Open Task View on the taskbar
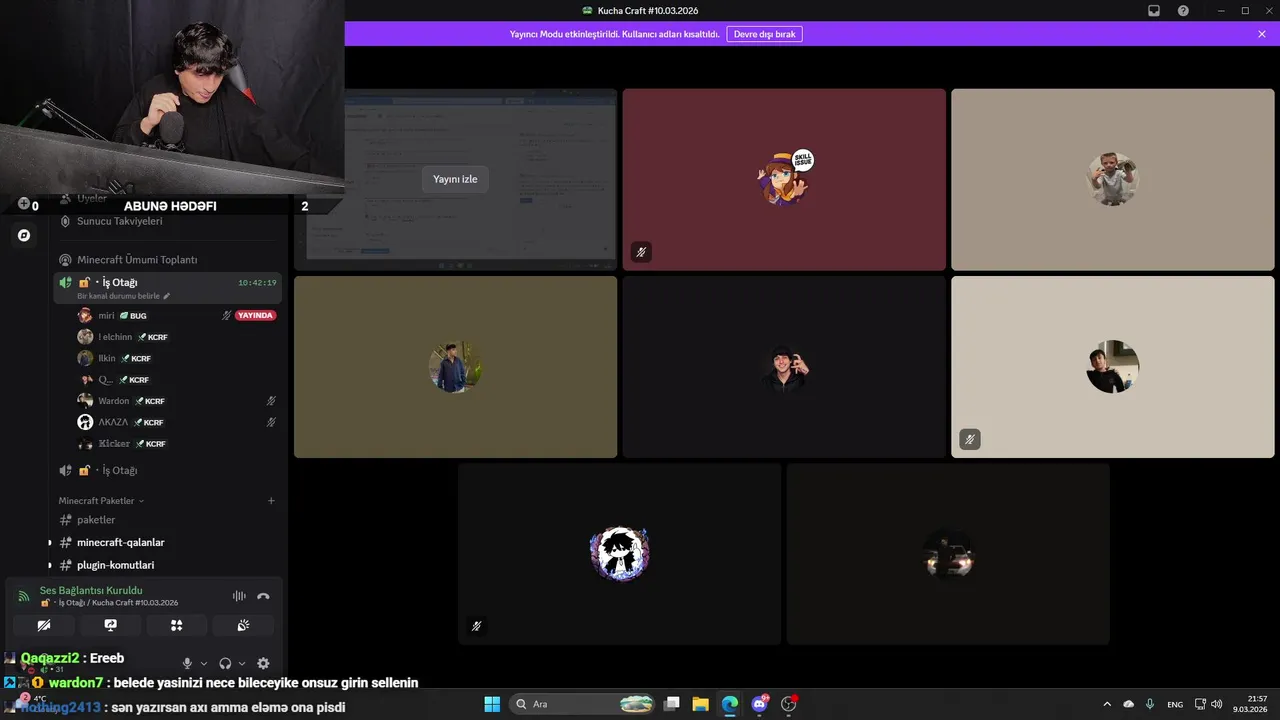 (x=672, y=704)
